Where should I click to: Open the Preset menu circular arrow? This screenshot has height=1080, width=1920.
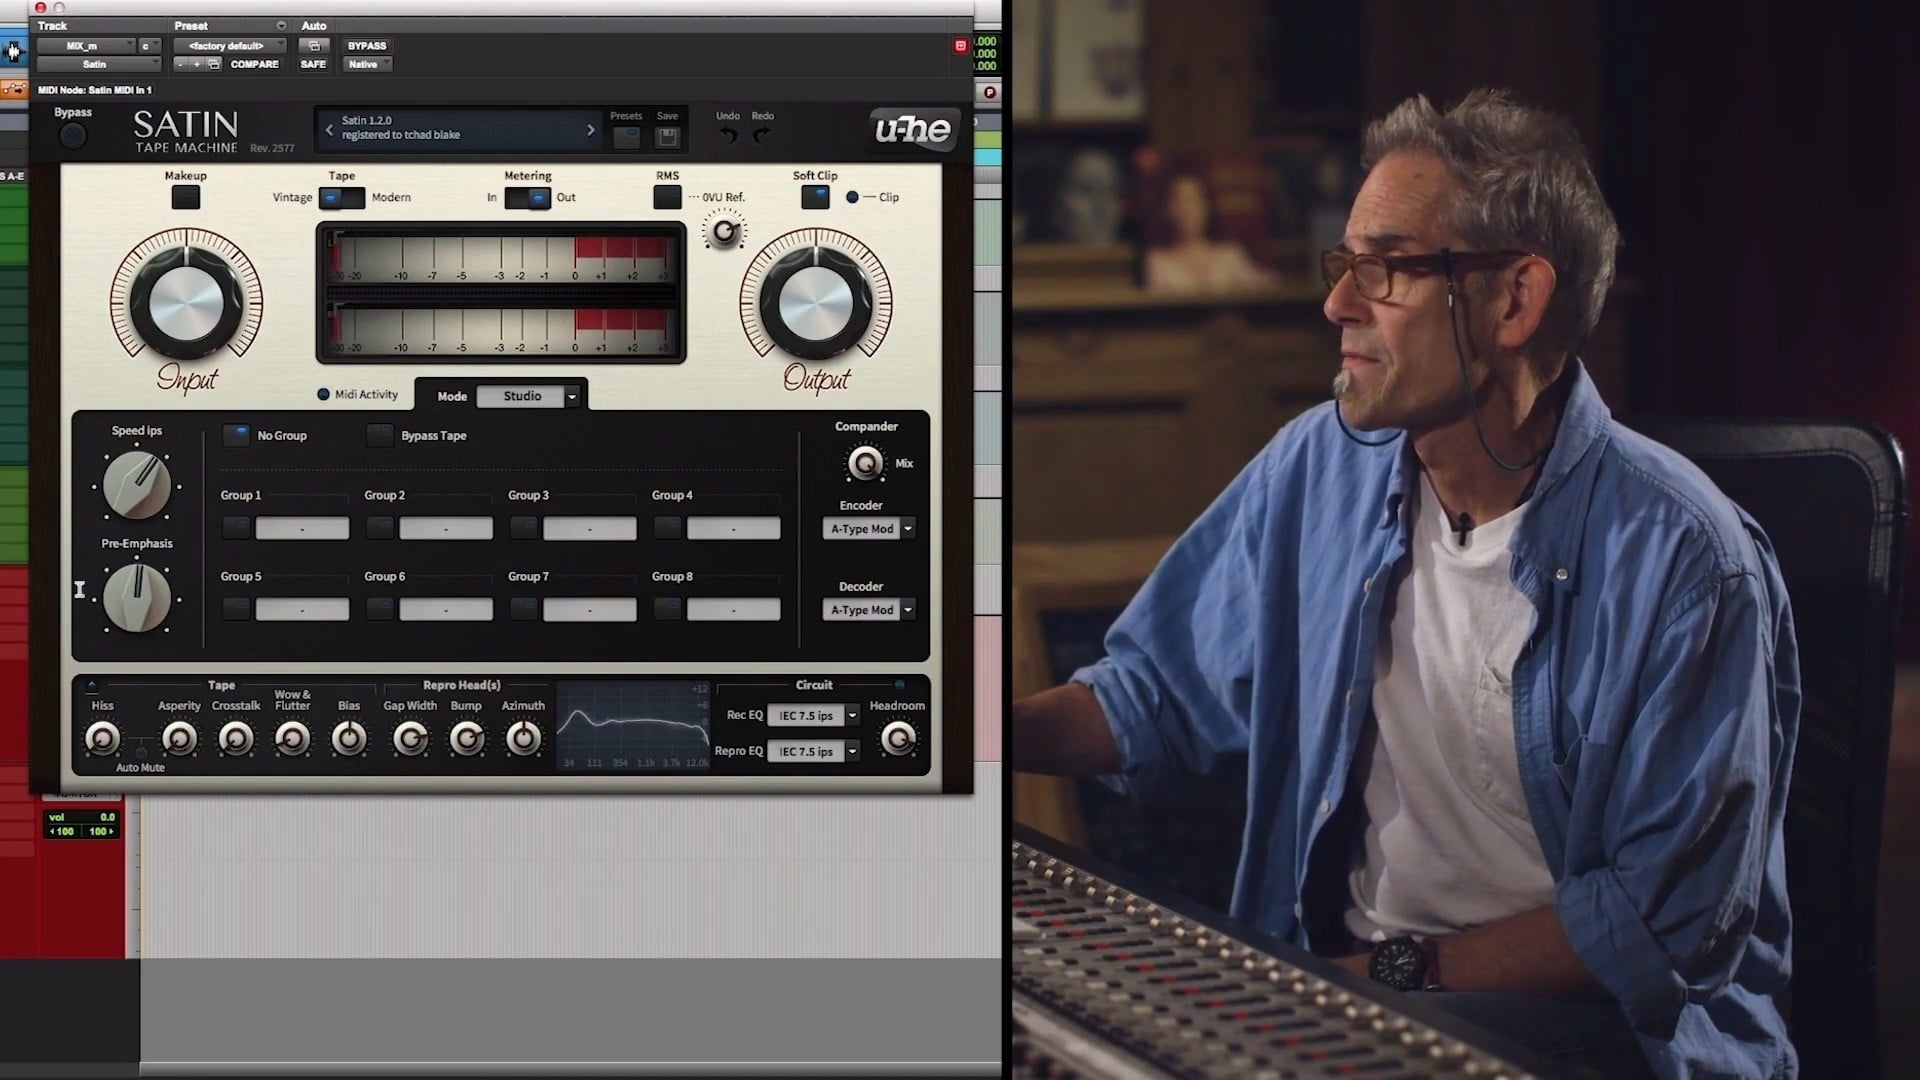(x=281, y=26)
